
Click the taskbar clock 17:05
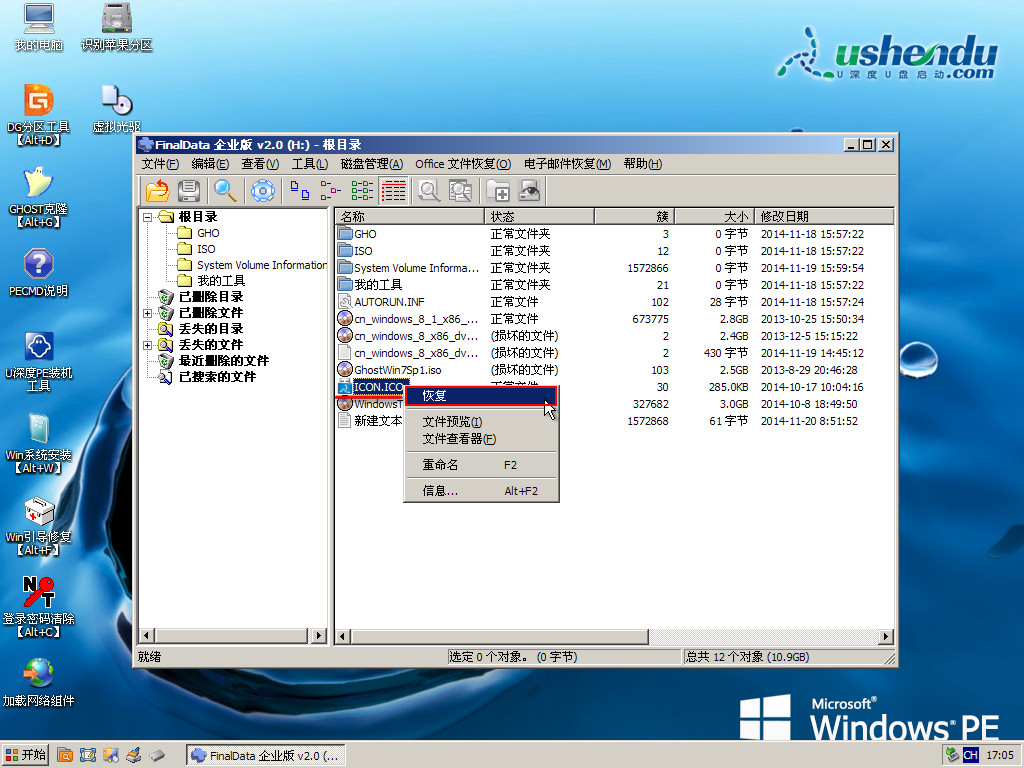pyautogui.click(x=1000, y=756)
